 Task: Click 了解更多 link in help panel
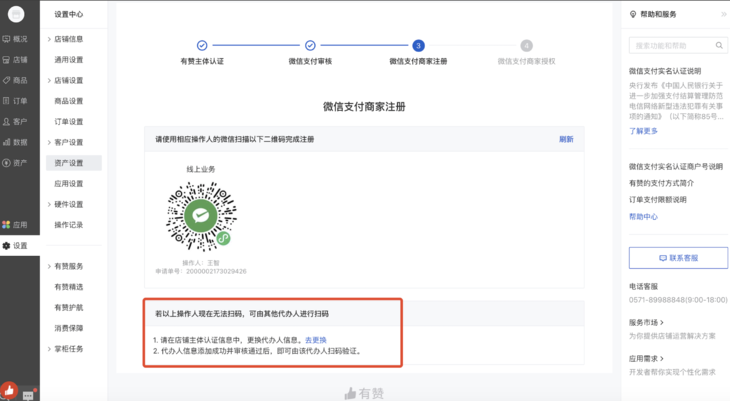pyautogui.click(x=643, y=131)
